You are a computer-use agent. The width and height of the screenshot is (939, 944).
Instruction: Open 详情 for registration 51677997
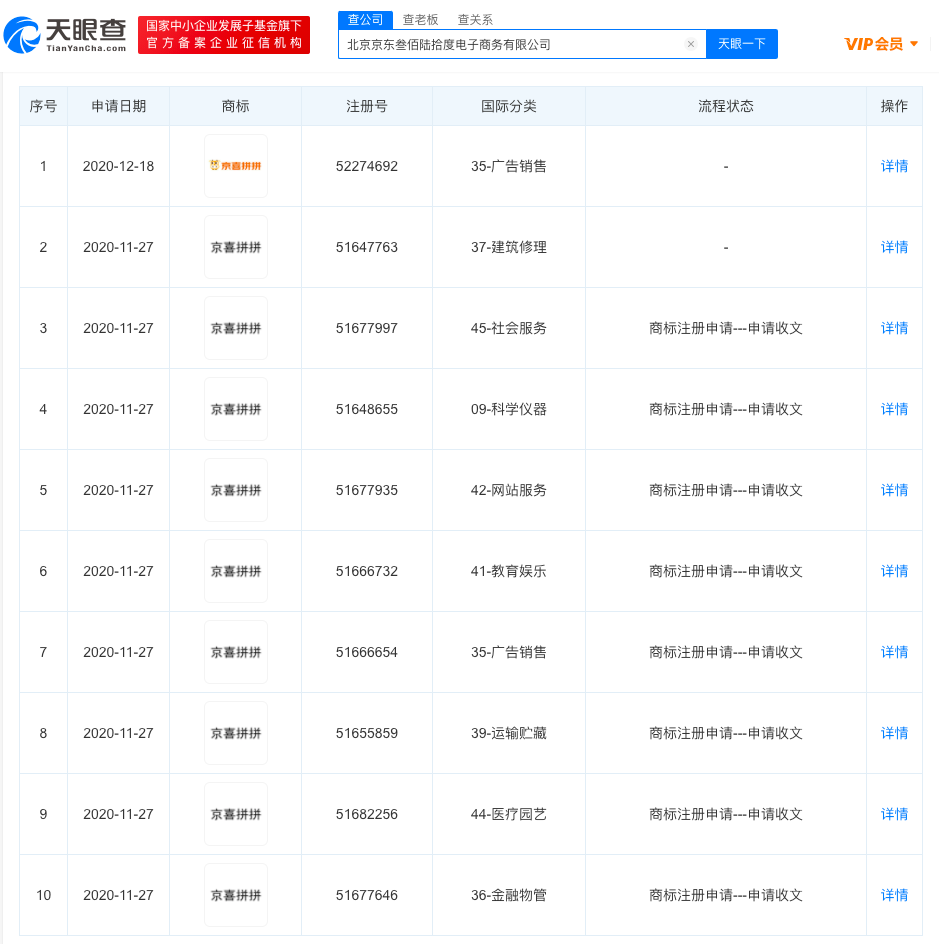coord(894,328)
